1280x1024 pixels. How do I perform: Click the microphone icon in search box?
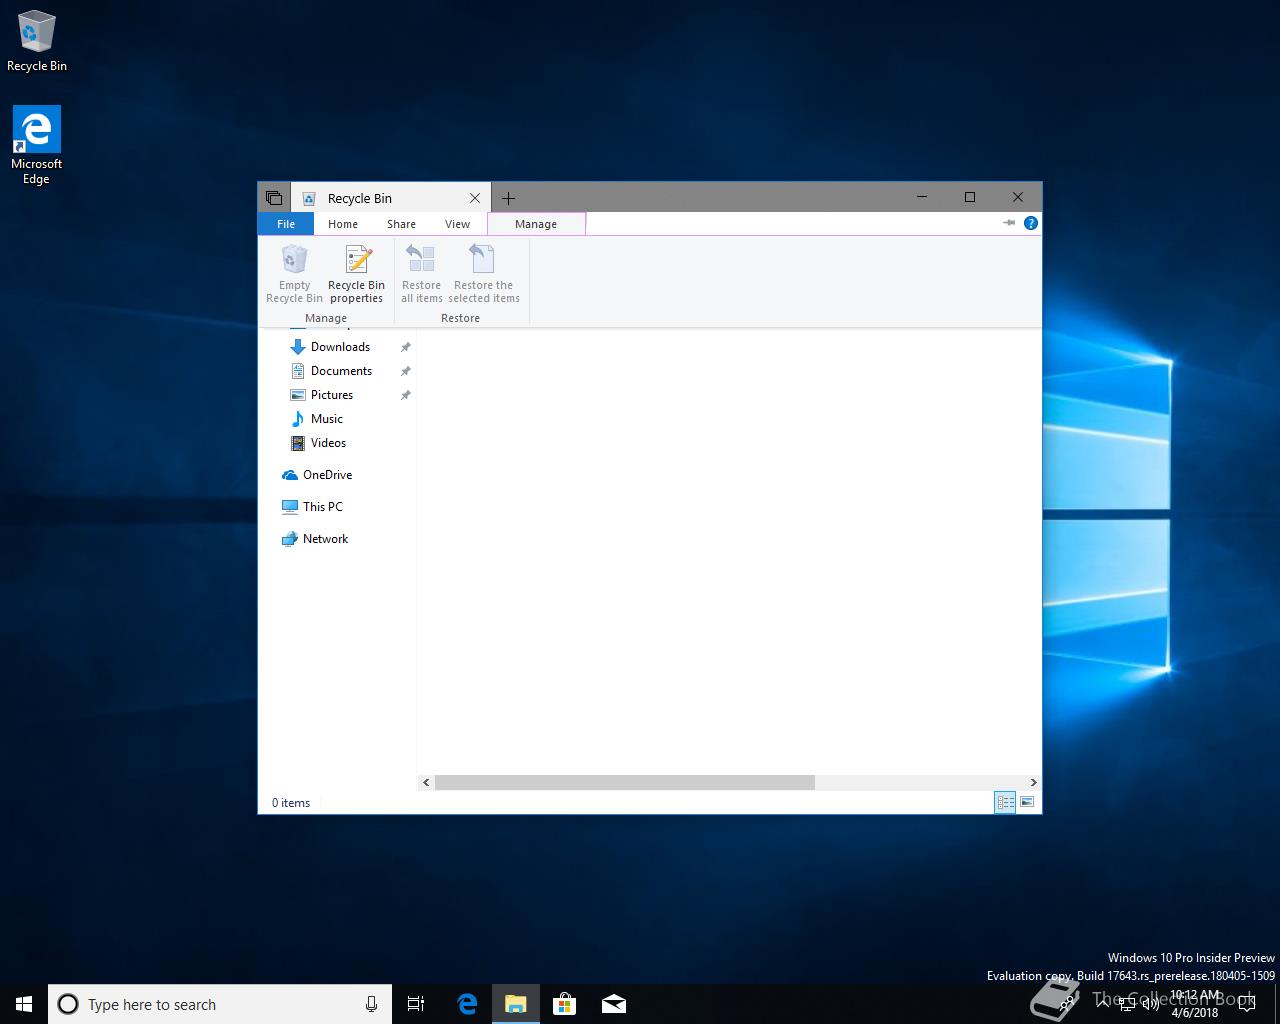point(371,1004)
